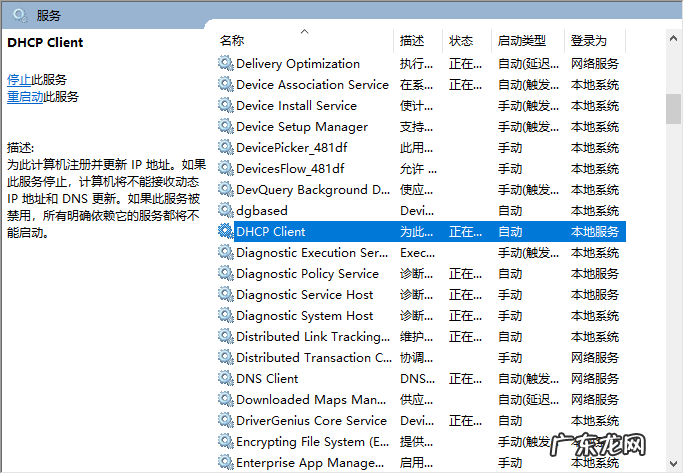Click the gear icon beside DevicesFlow_481df
The width and height of the screenshot is (684, 474).
[226, 168]
